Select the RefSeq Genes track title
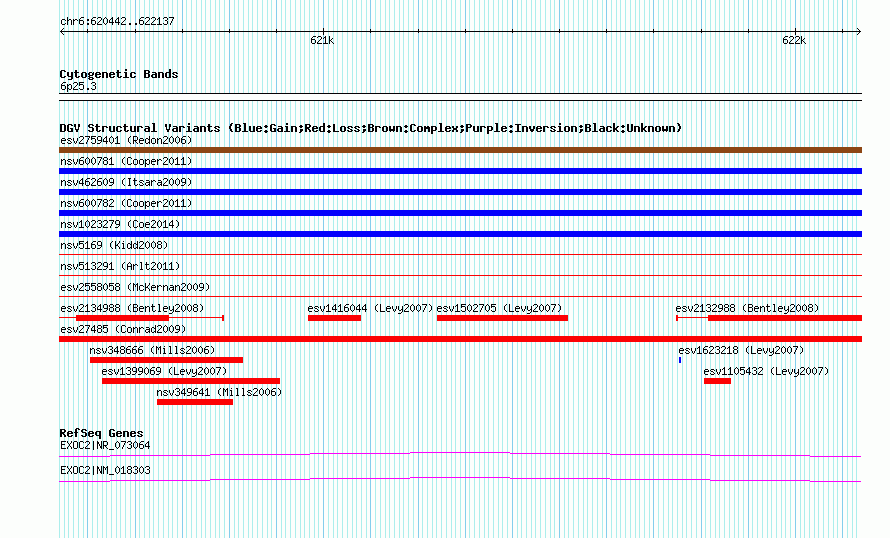Image resolution: width=890 pixels, height=538 pixels. 101,433
